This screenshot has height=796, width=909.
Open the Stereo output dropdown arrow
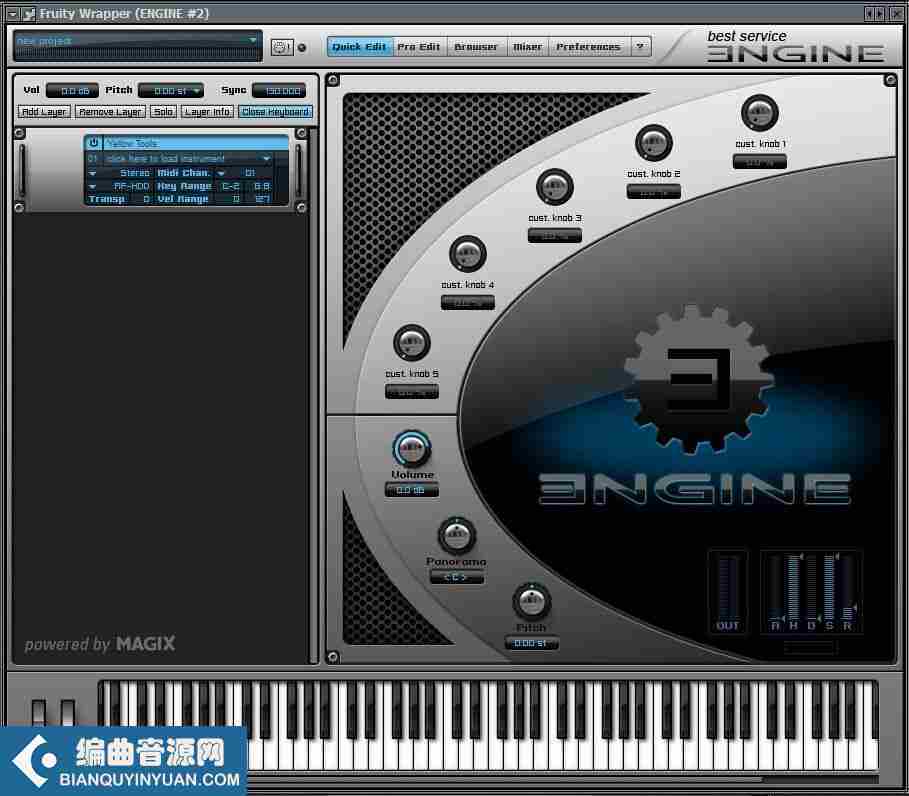coord(92,173)
